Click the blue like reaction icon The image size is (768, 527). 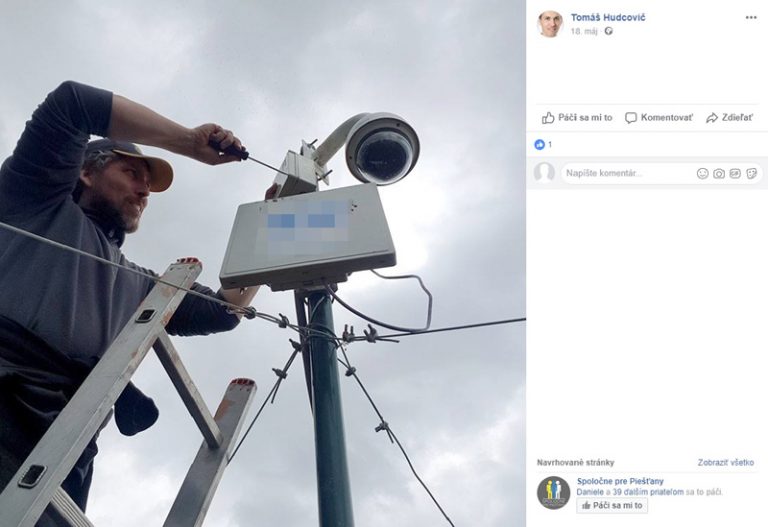tap(539, 144)
